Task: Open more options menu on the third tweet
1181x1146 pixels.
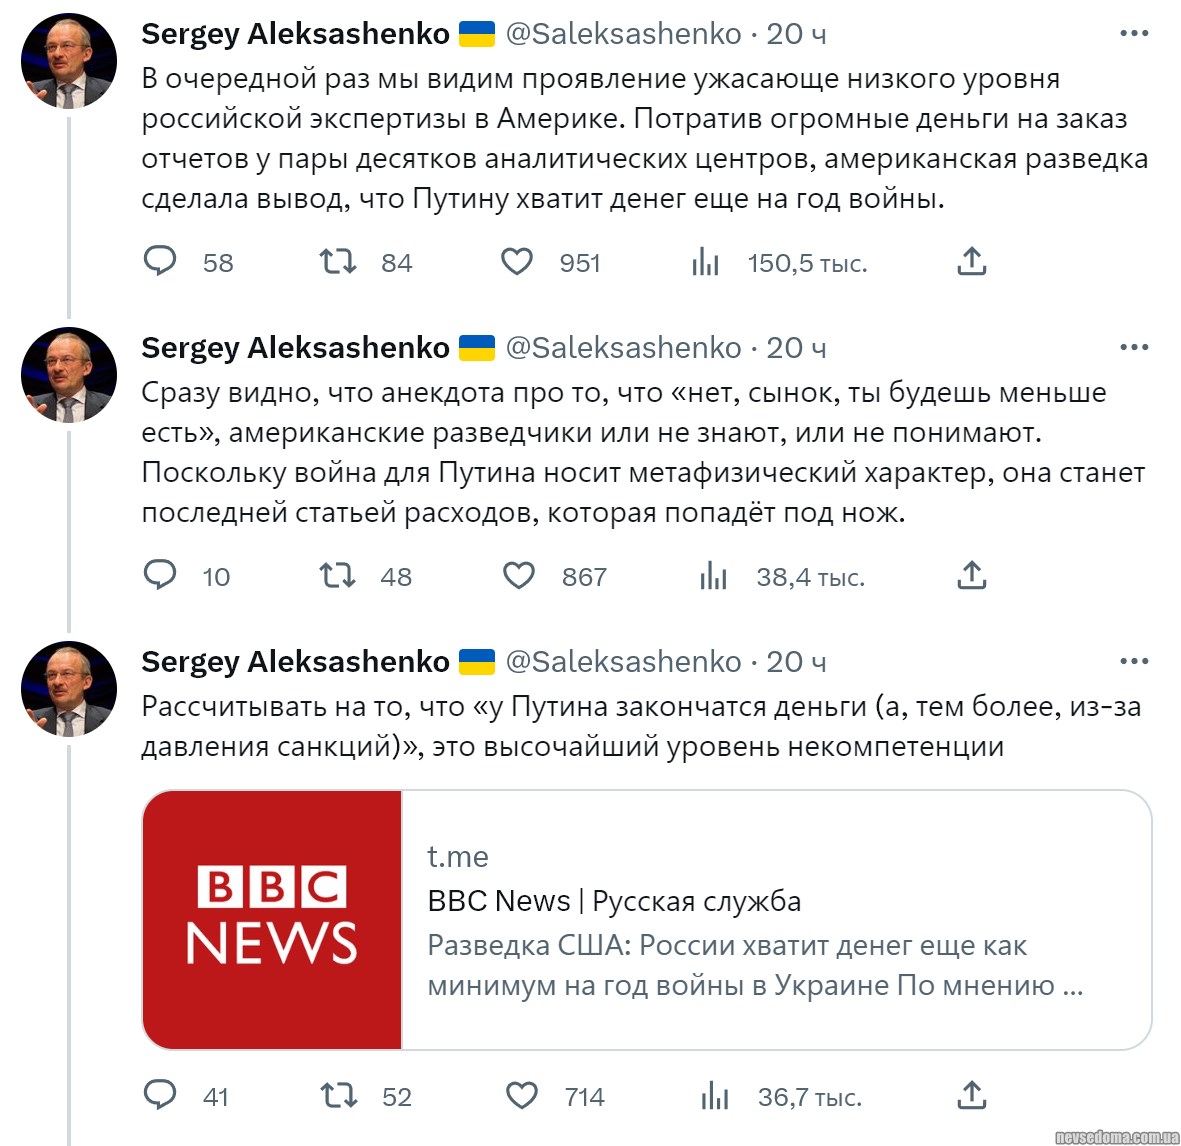Action: pos(1134,662)
